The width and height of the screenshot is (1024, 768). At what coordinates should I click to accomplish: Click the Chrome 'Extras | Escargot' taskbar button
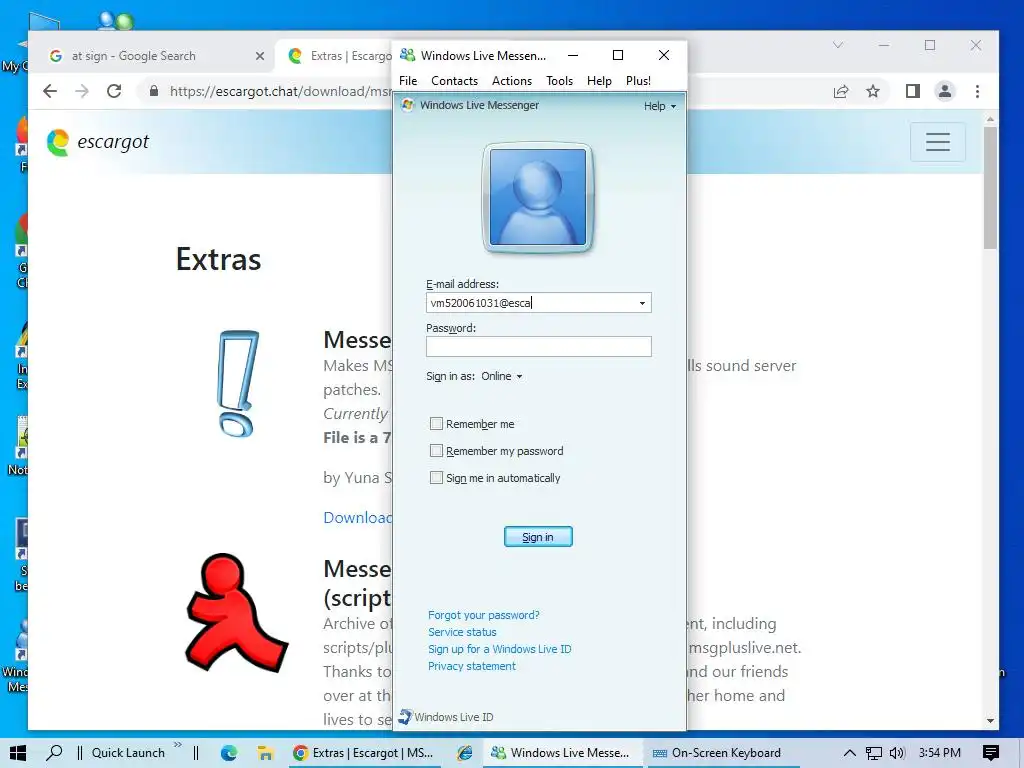pos(364,753)
